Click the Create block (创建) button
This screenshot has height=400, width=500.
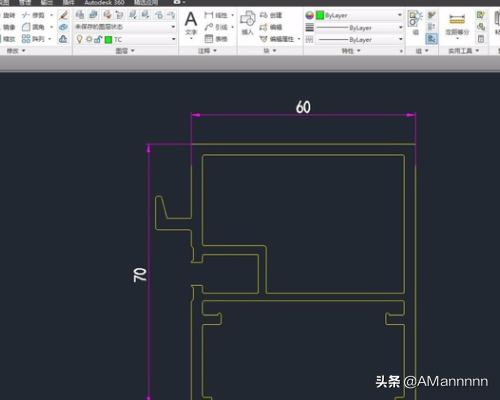tap(271, 15)
